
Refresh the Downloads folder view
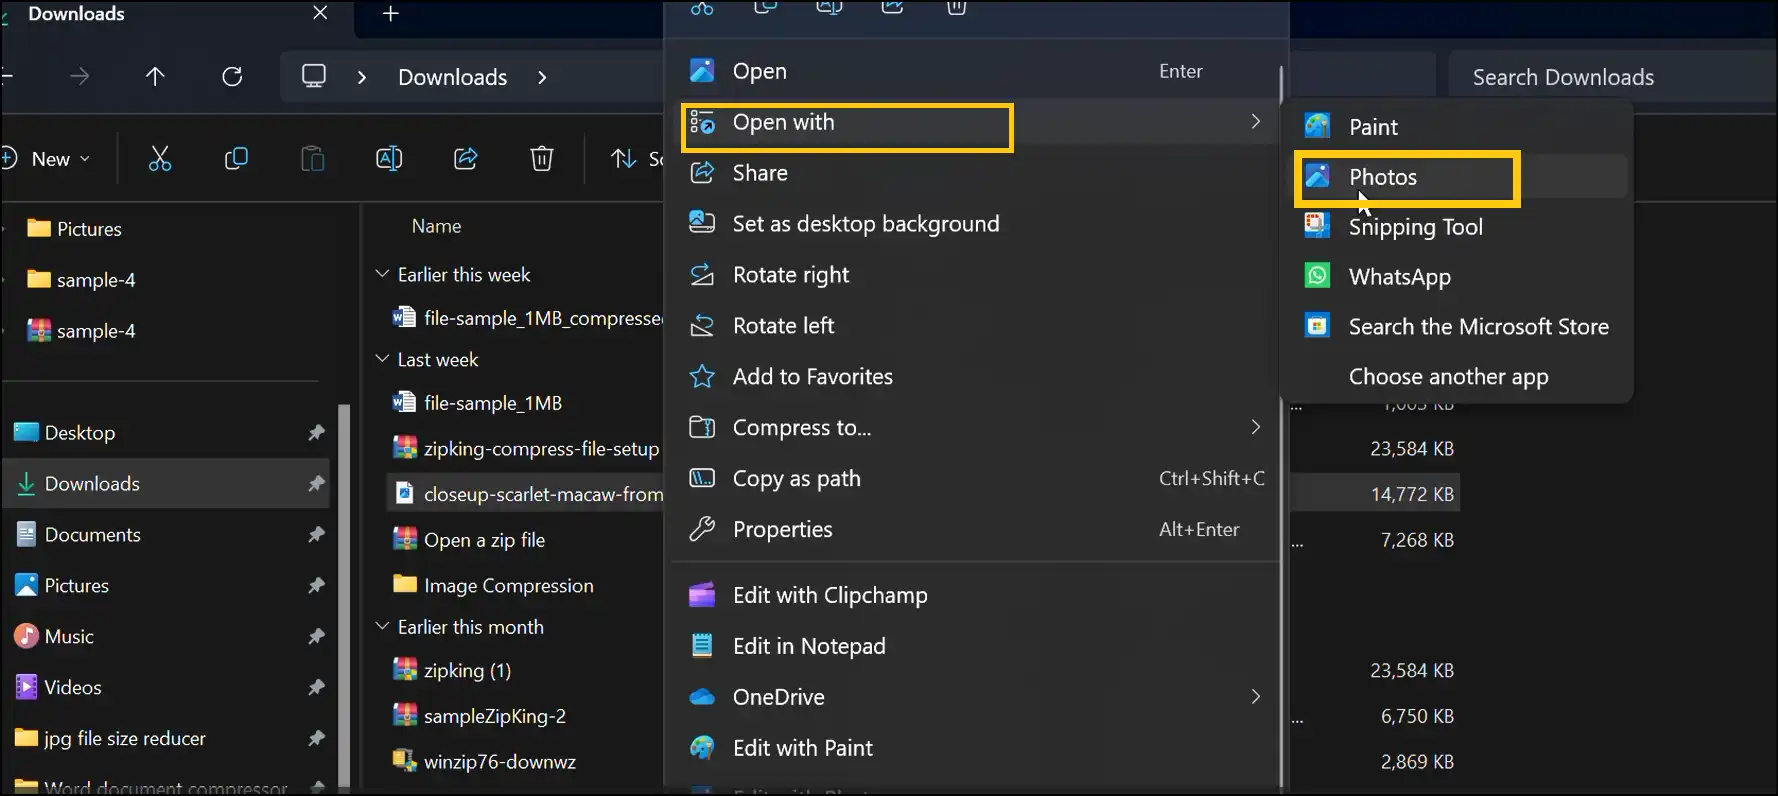(232, 77)
